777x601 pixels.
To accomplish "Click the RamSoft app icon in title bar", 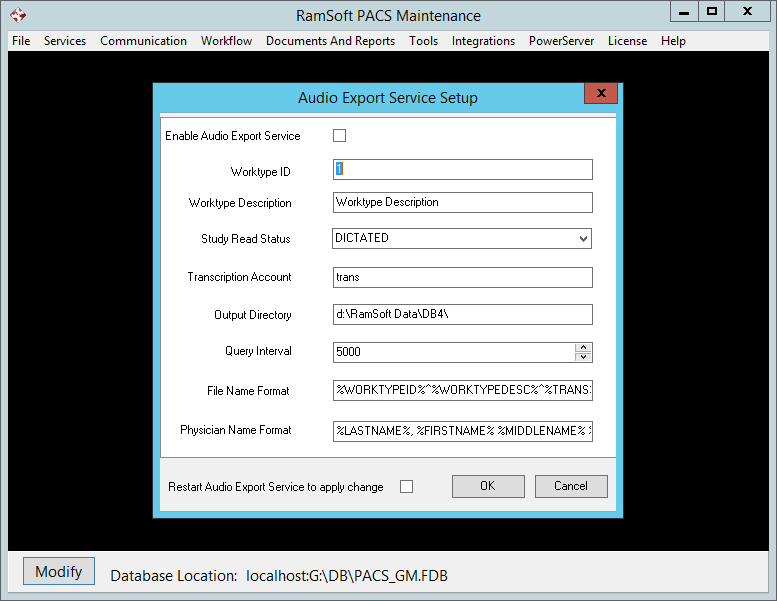I will pyautogui.click(x=17, y=15).
